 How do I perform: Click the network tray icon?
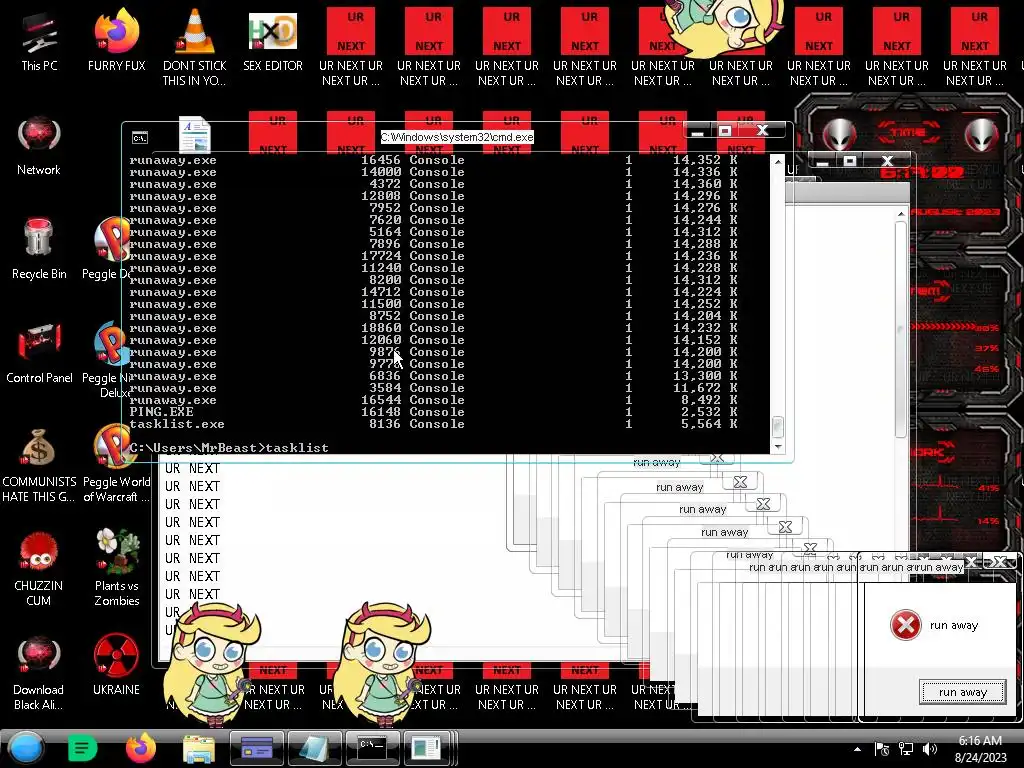906,749
